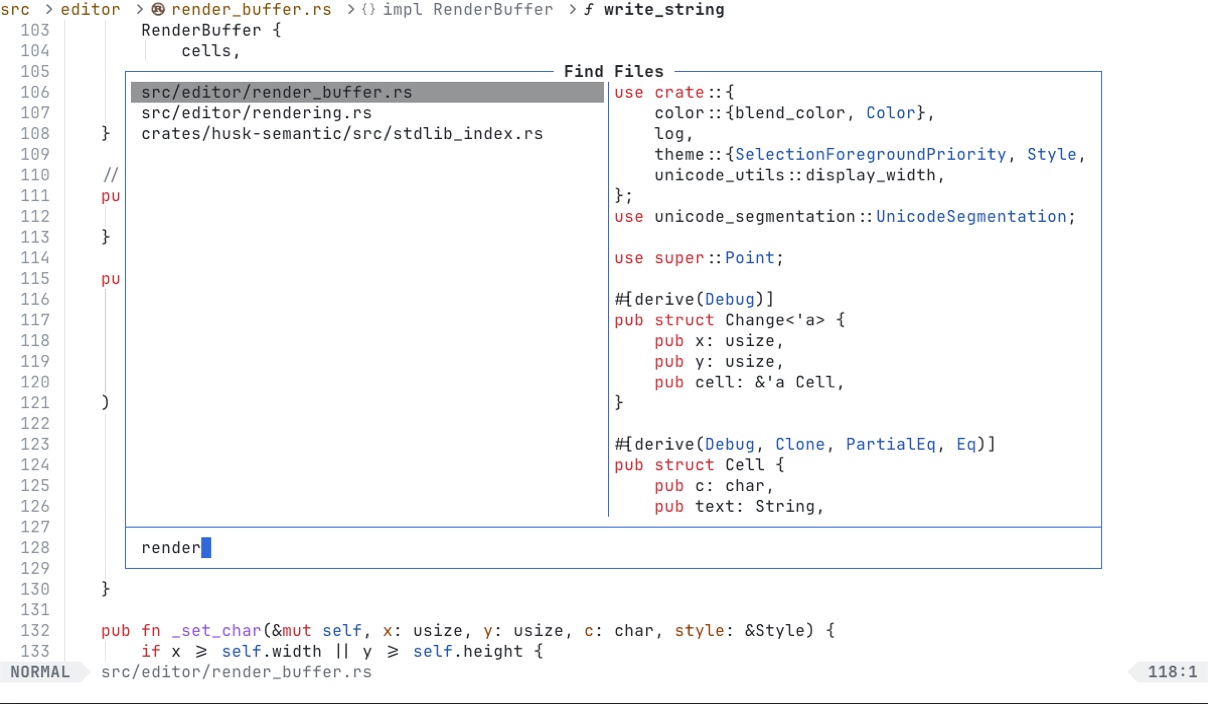The height and width of the screenshot is (704, 1208).
Task: Click 'cells,' on line 104
Action: tap(211, 51)
